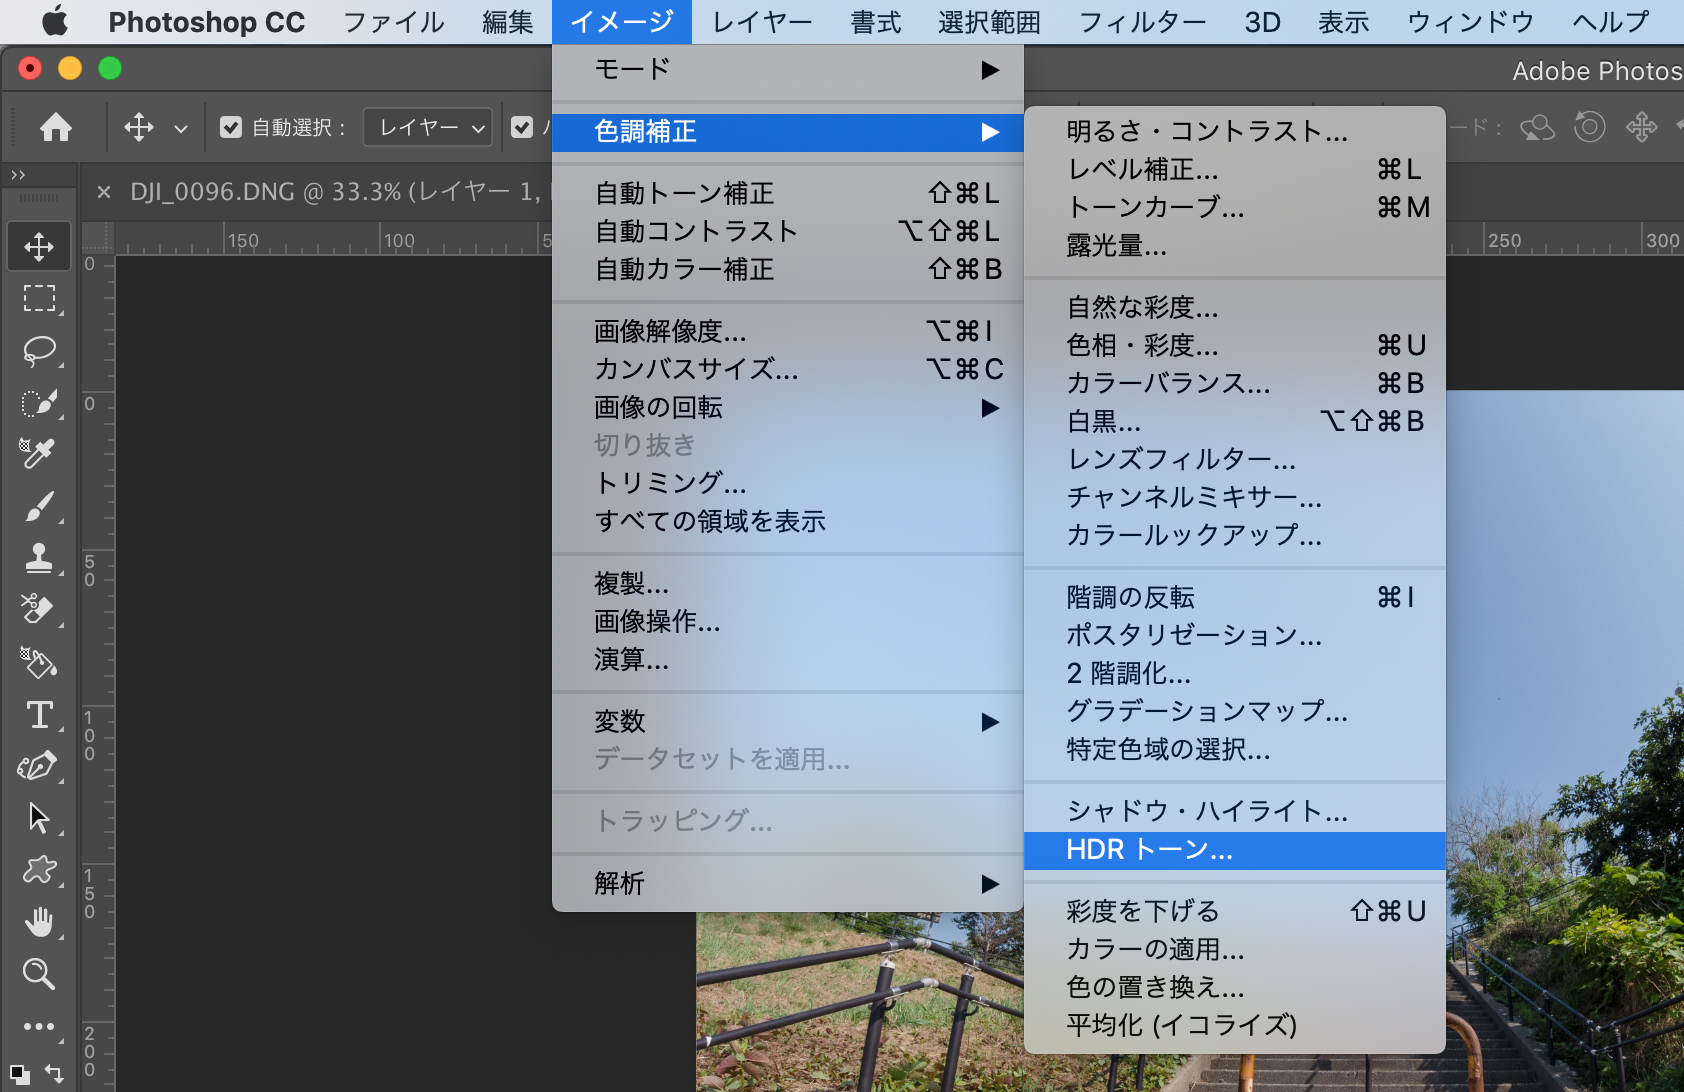Select the Brush tool
Image resolution: width=1684 pixels, height=1092 pixels.
click(39, 506)
